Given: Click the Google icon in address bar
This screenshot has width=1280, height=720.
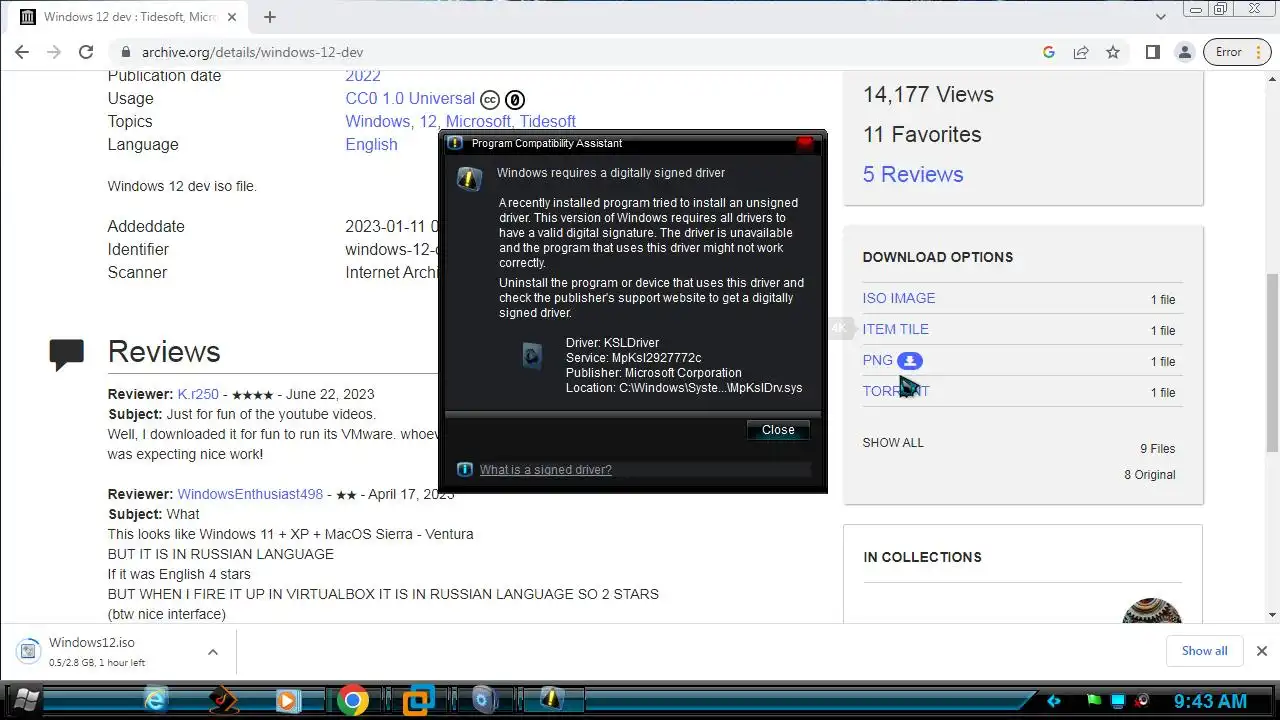Looking at the screenshot, I should 1049,52.
